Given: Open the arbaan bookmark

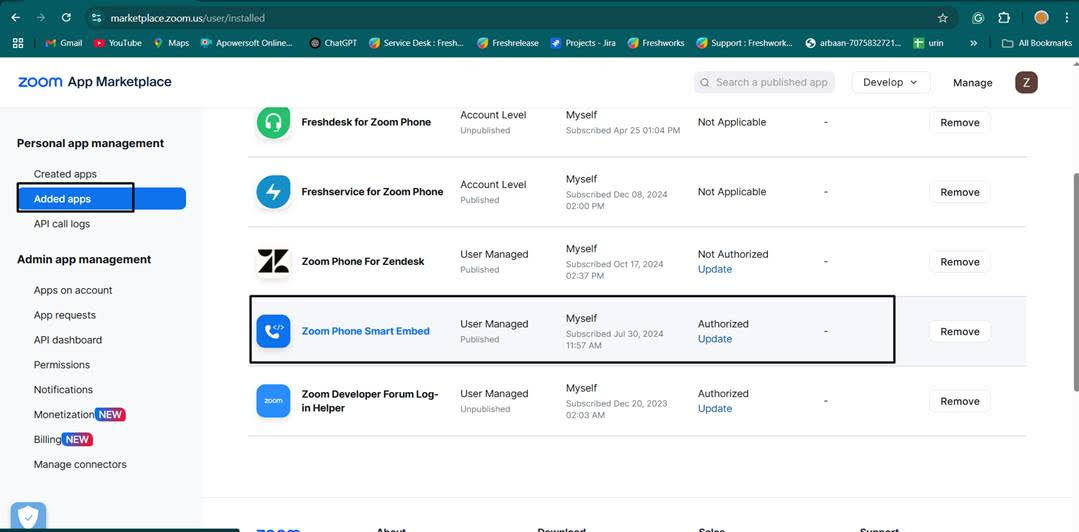Looking at the screenshot, I should point(853,43).
